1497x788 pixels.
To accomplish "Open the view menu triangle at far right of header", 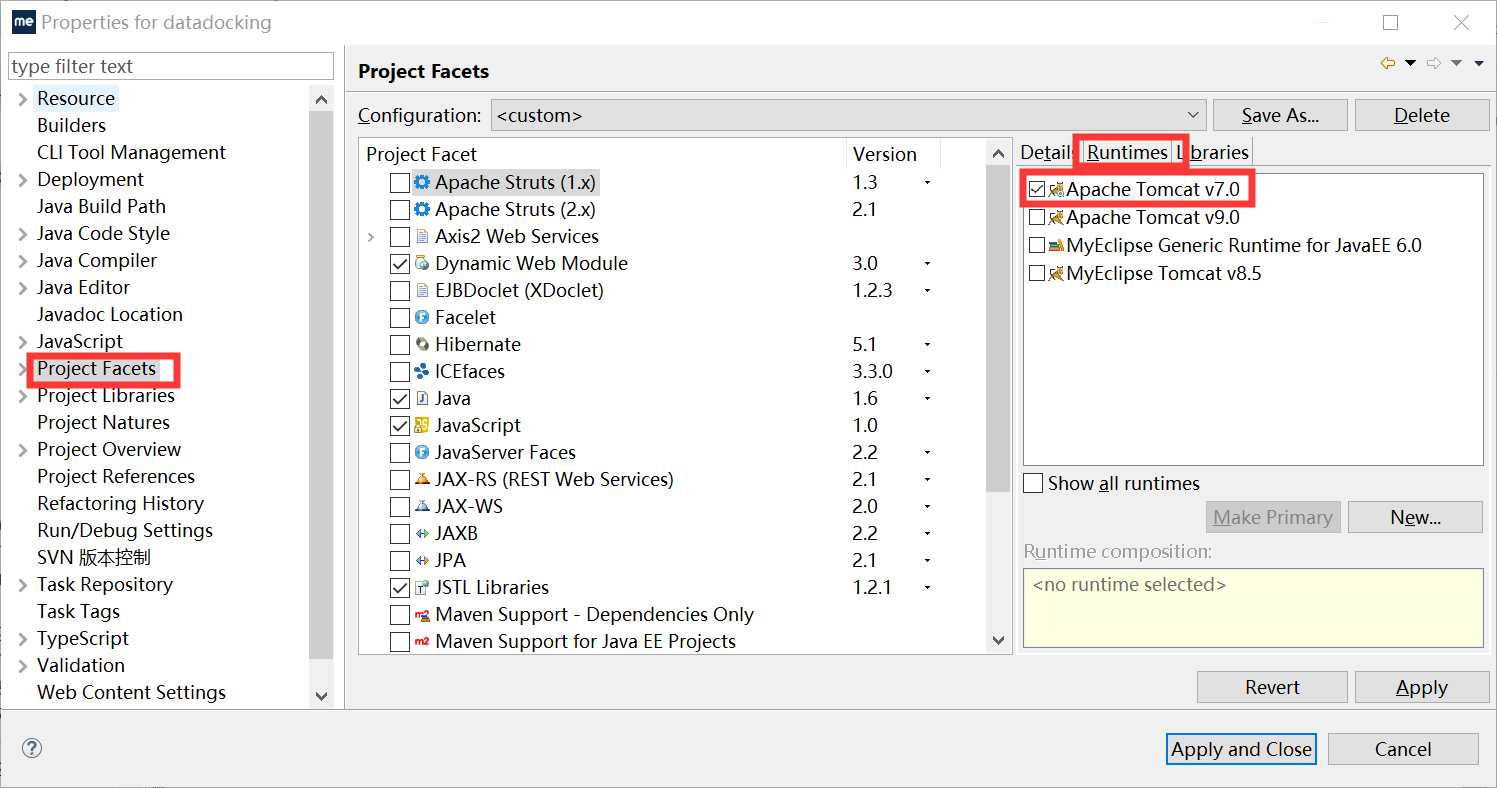I will coord(1478,63).
